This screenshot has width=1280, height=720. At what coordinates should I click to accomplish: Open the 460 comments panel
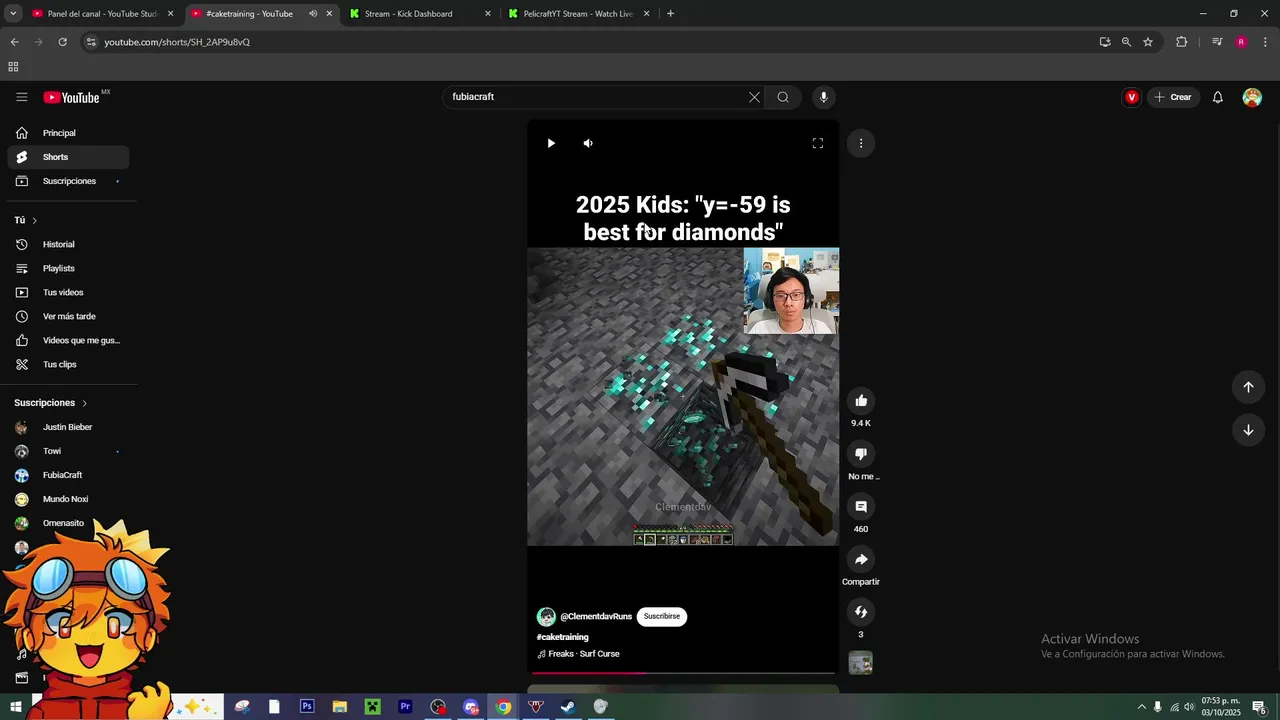pyautogui.click(x=861, y=507)
